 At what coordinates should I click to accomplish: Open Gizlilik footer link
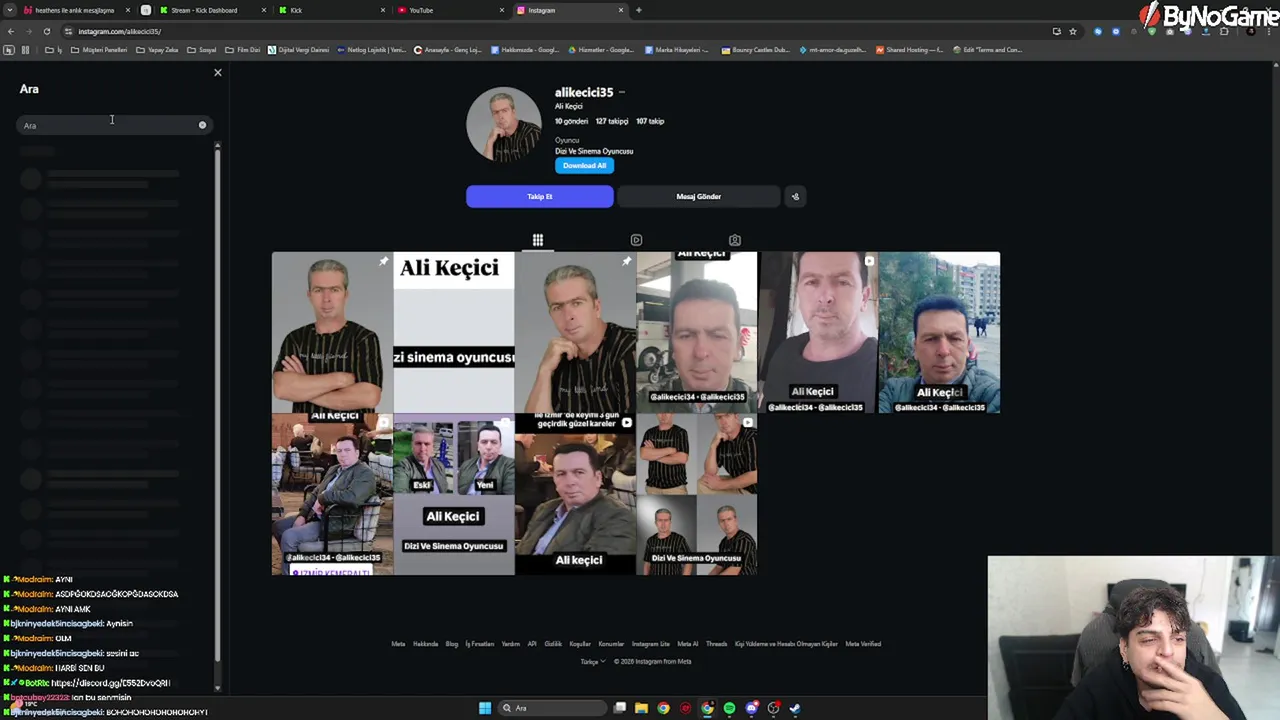coord(553,644)
